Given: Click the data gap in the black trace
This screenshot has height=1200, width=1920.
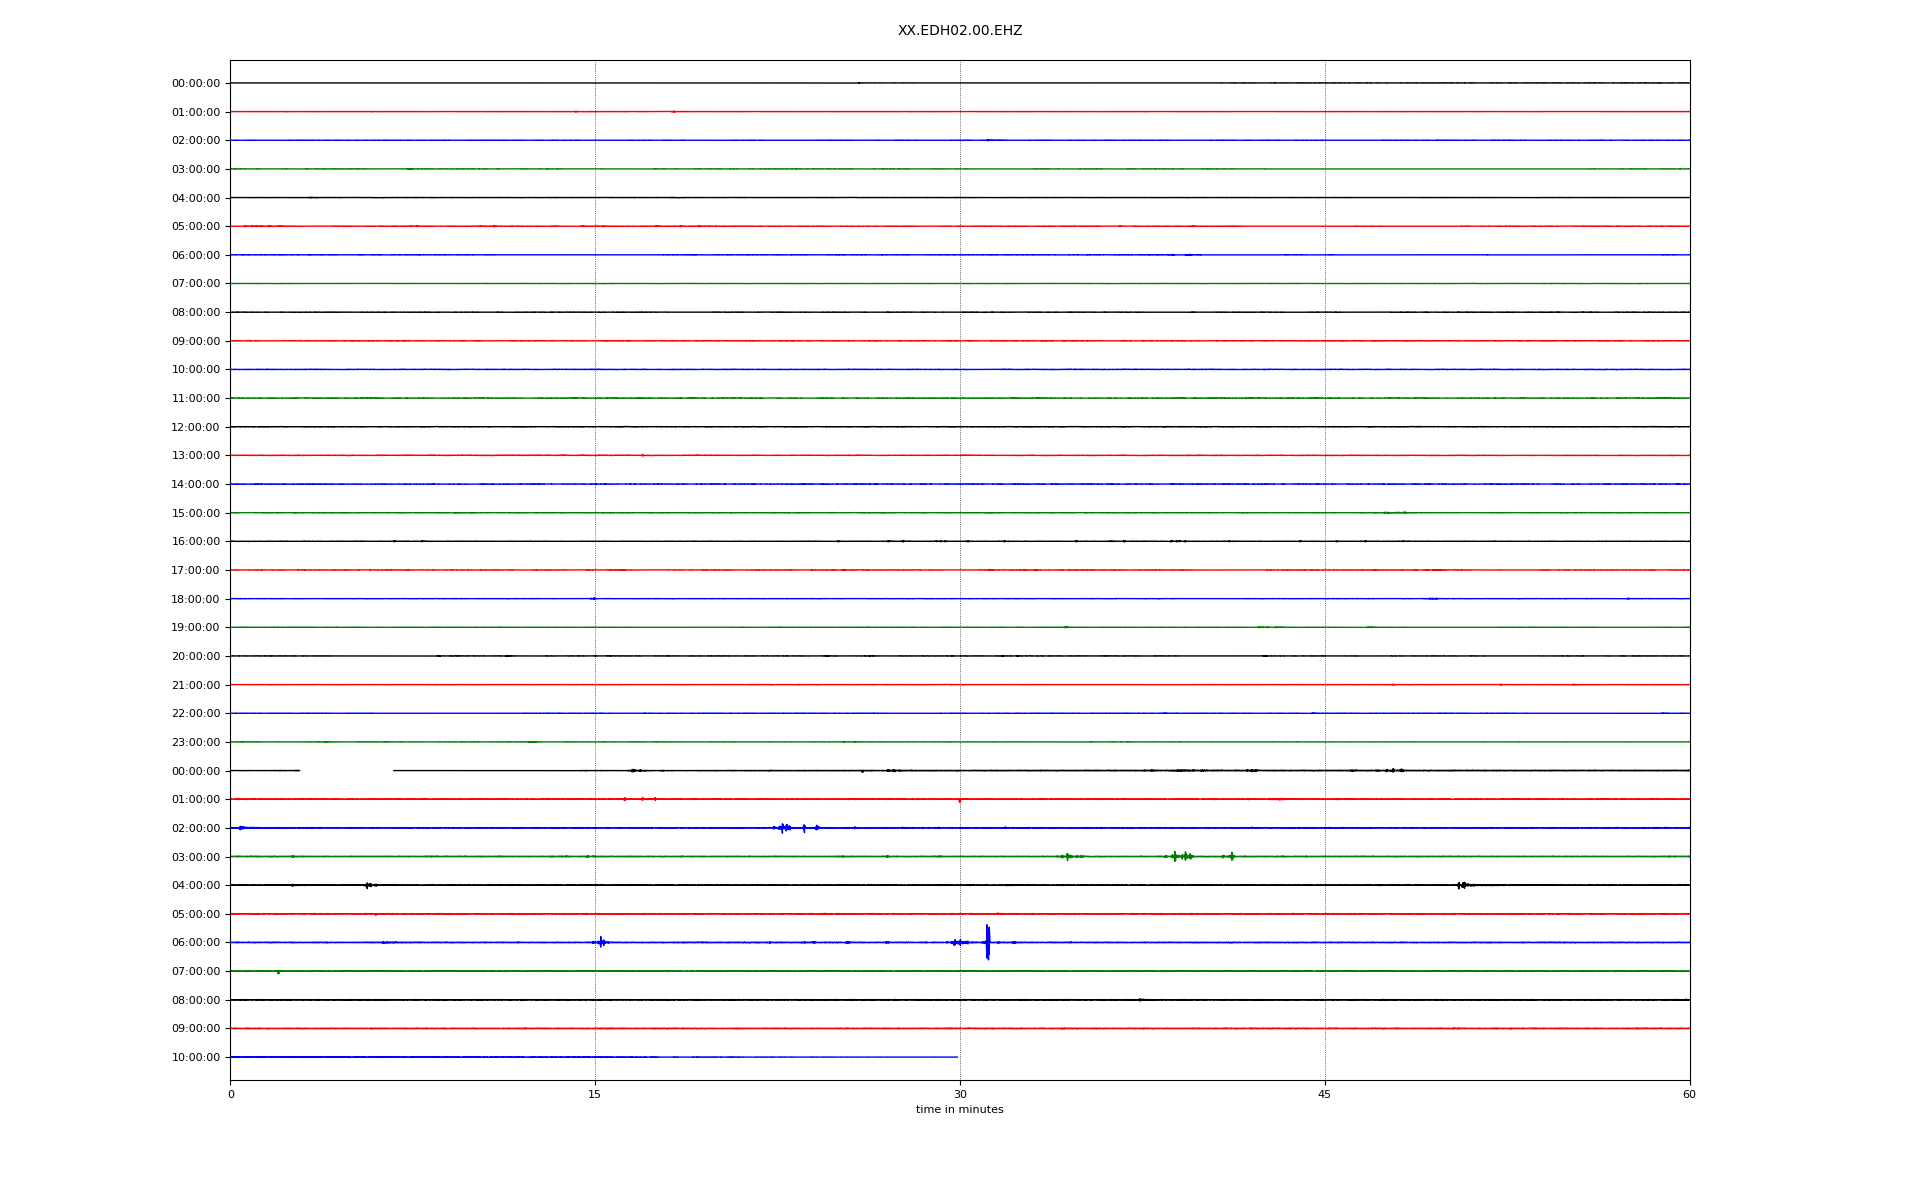Looking at the screenshot, I should 346,770.
